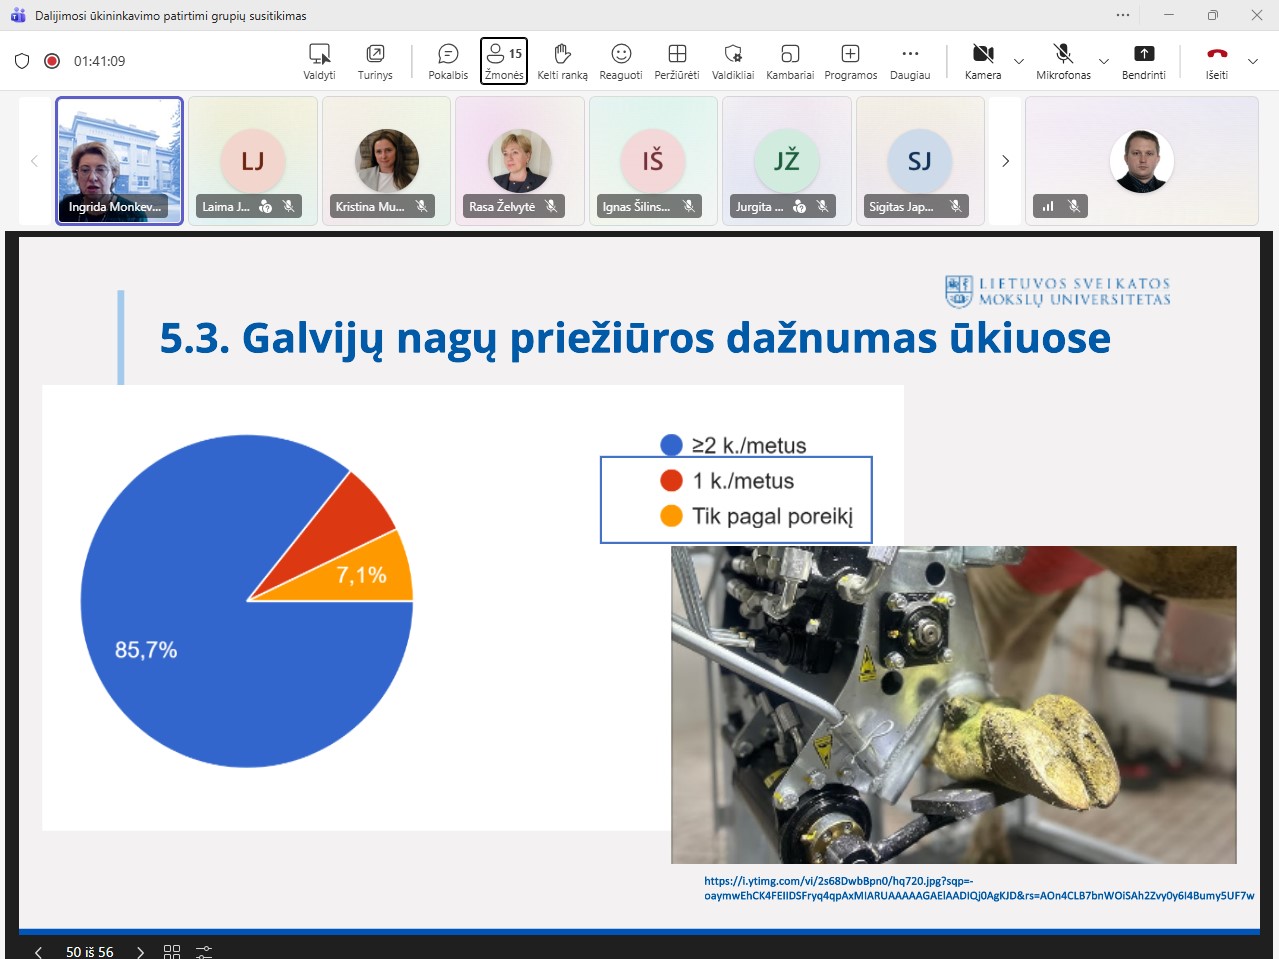
Task: Expand the leave options arrow next to Išeiti
Action: pos(1253,62)
